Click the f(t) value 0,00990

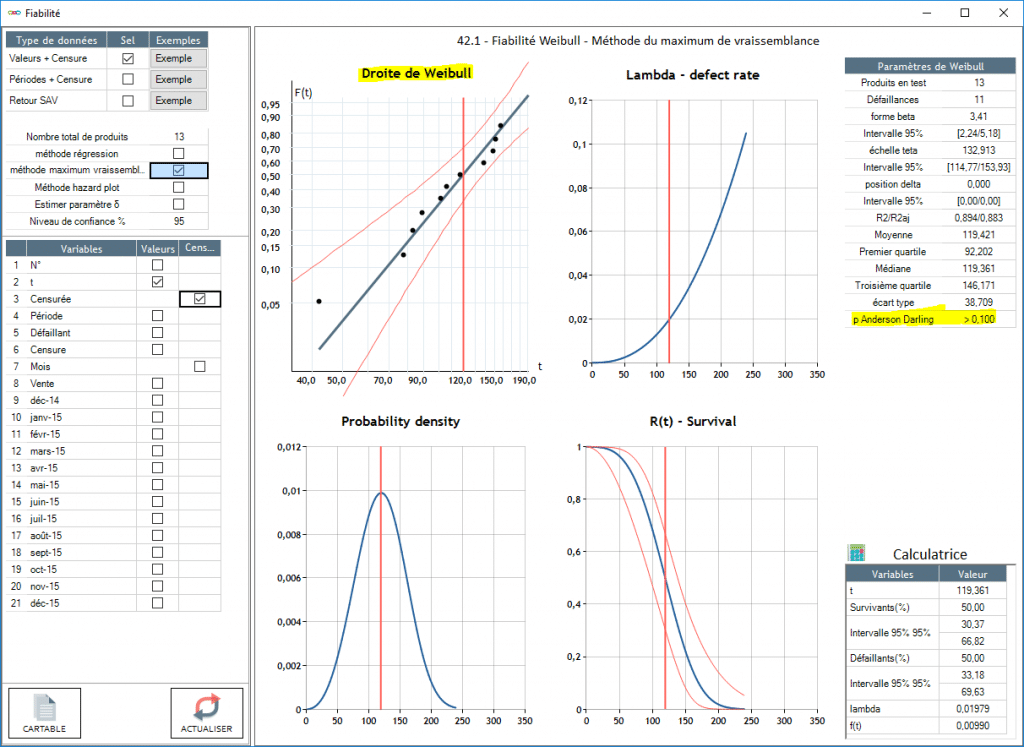click(x=972, y=725)
